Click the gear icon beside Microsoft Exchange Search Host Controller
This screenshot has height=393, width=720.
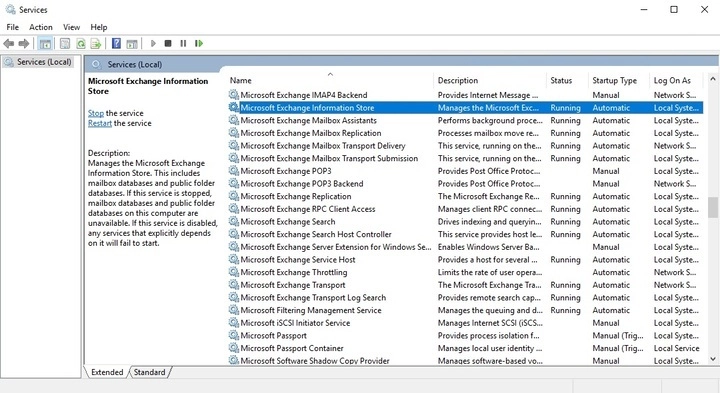pos(234,234)
